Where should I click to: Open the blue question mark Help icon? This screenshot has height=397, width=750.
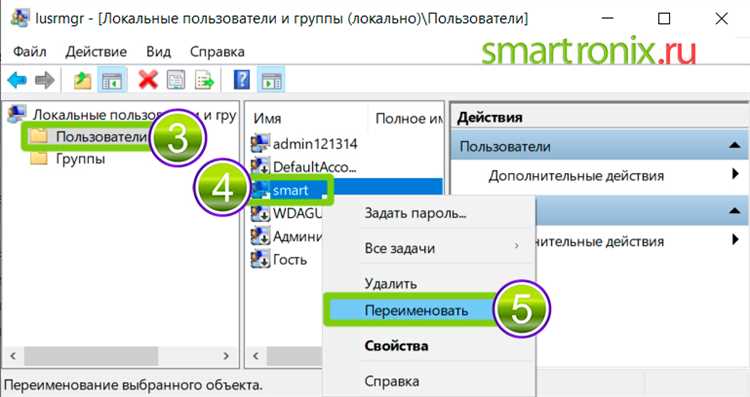coord(242,79)
